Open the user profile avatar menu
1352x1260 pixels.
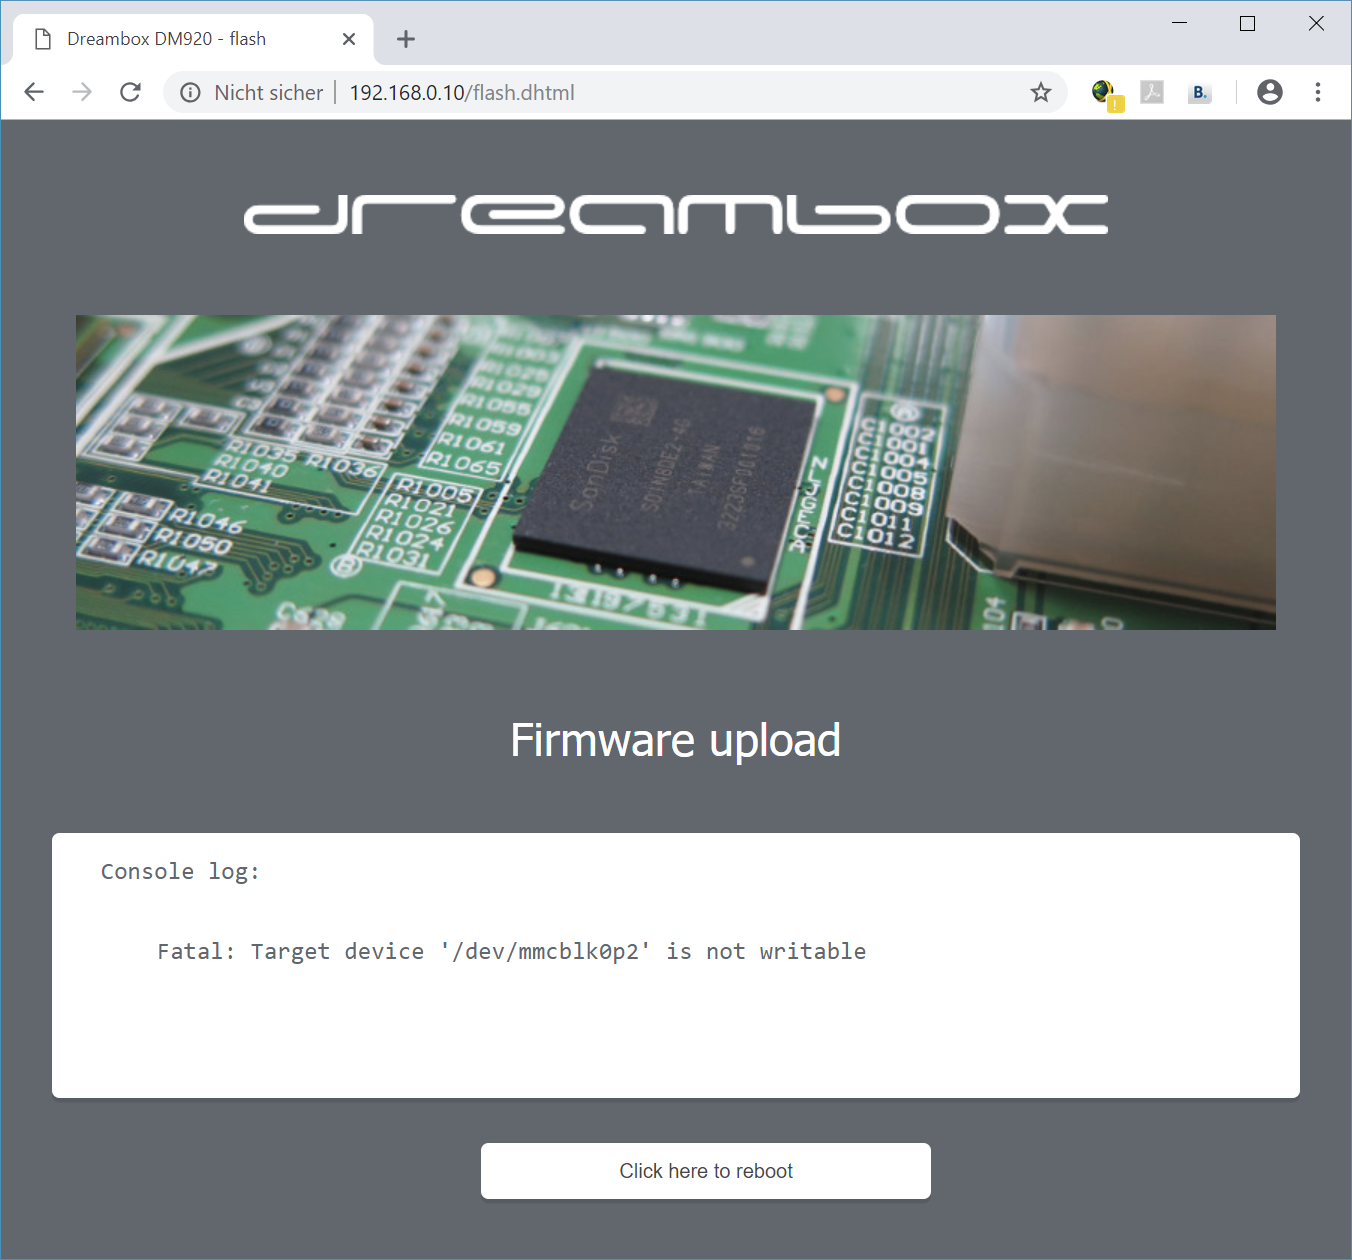coord(1269,92)
